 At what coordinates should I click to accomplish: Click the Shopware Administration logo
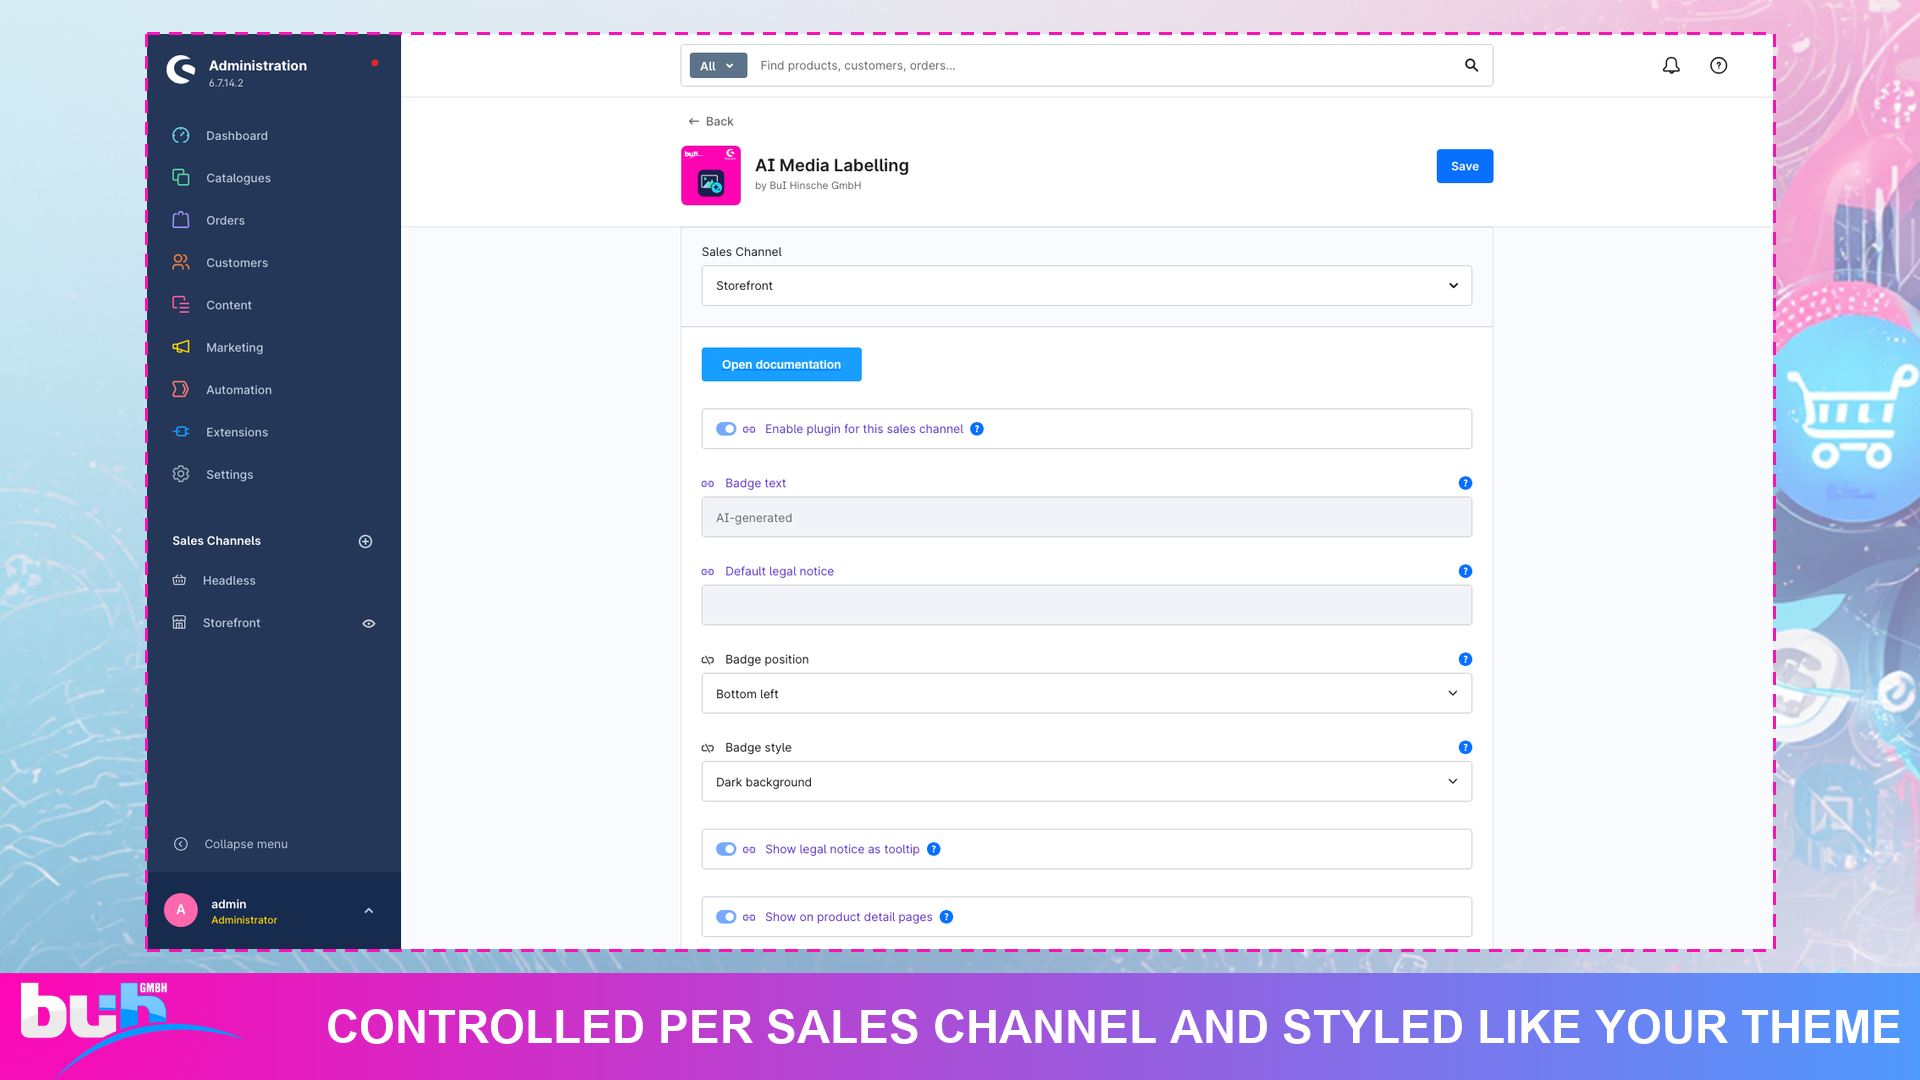coord(181,69)
